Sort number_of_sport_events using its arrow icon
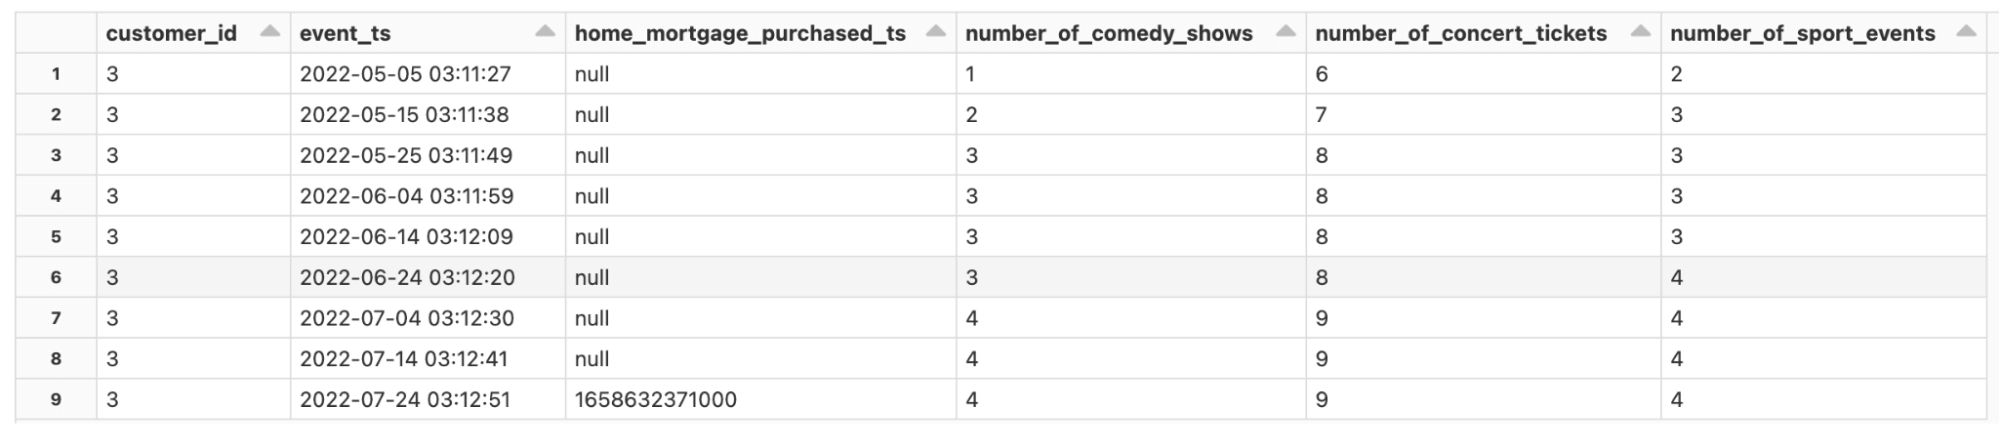 tap(1965, 32)
